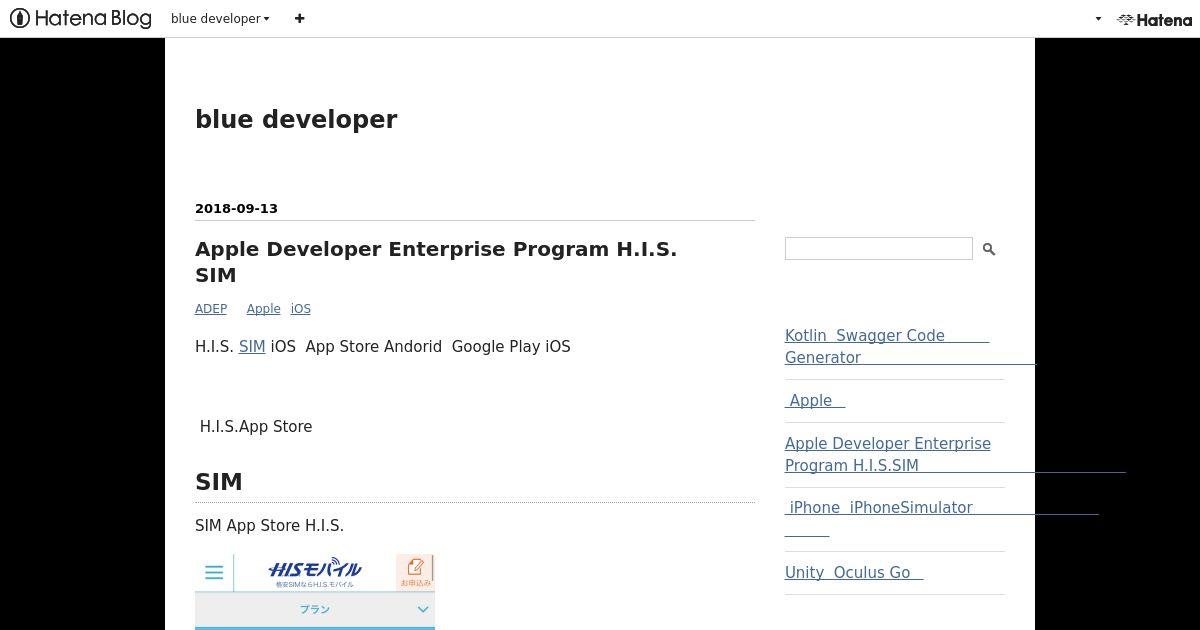Open Apple Developer Enterprise Program H.I.S.SIM sidebar link
Screen dimensions: 1200x630
888,454
